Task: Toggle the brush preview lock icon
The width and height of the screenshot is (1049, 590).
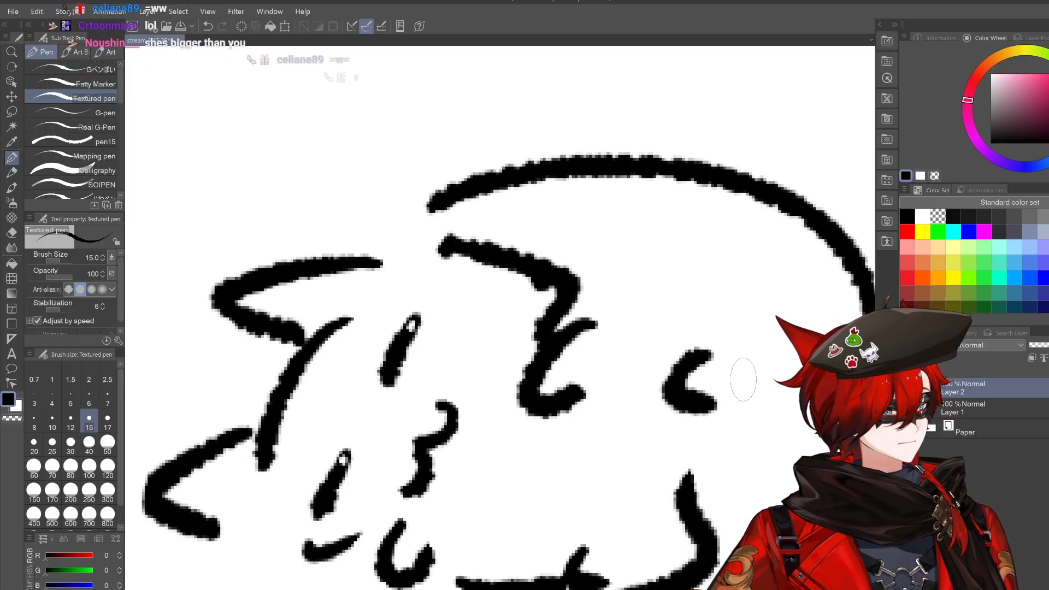Action: click(x=116, y=241)
